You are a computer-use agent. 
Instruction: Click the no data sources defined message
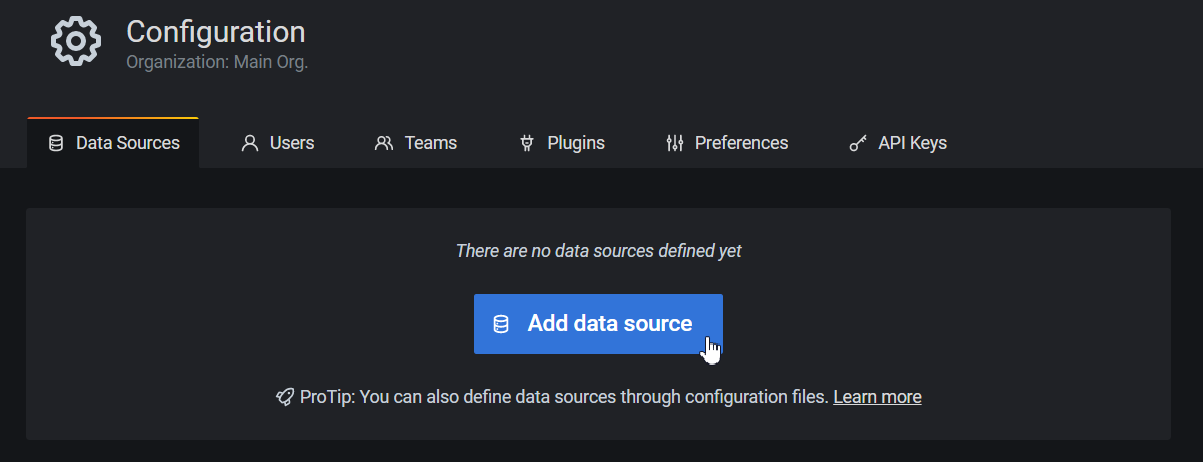tap(598, 251)
